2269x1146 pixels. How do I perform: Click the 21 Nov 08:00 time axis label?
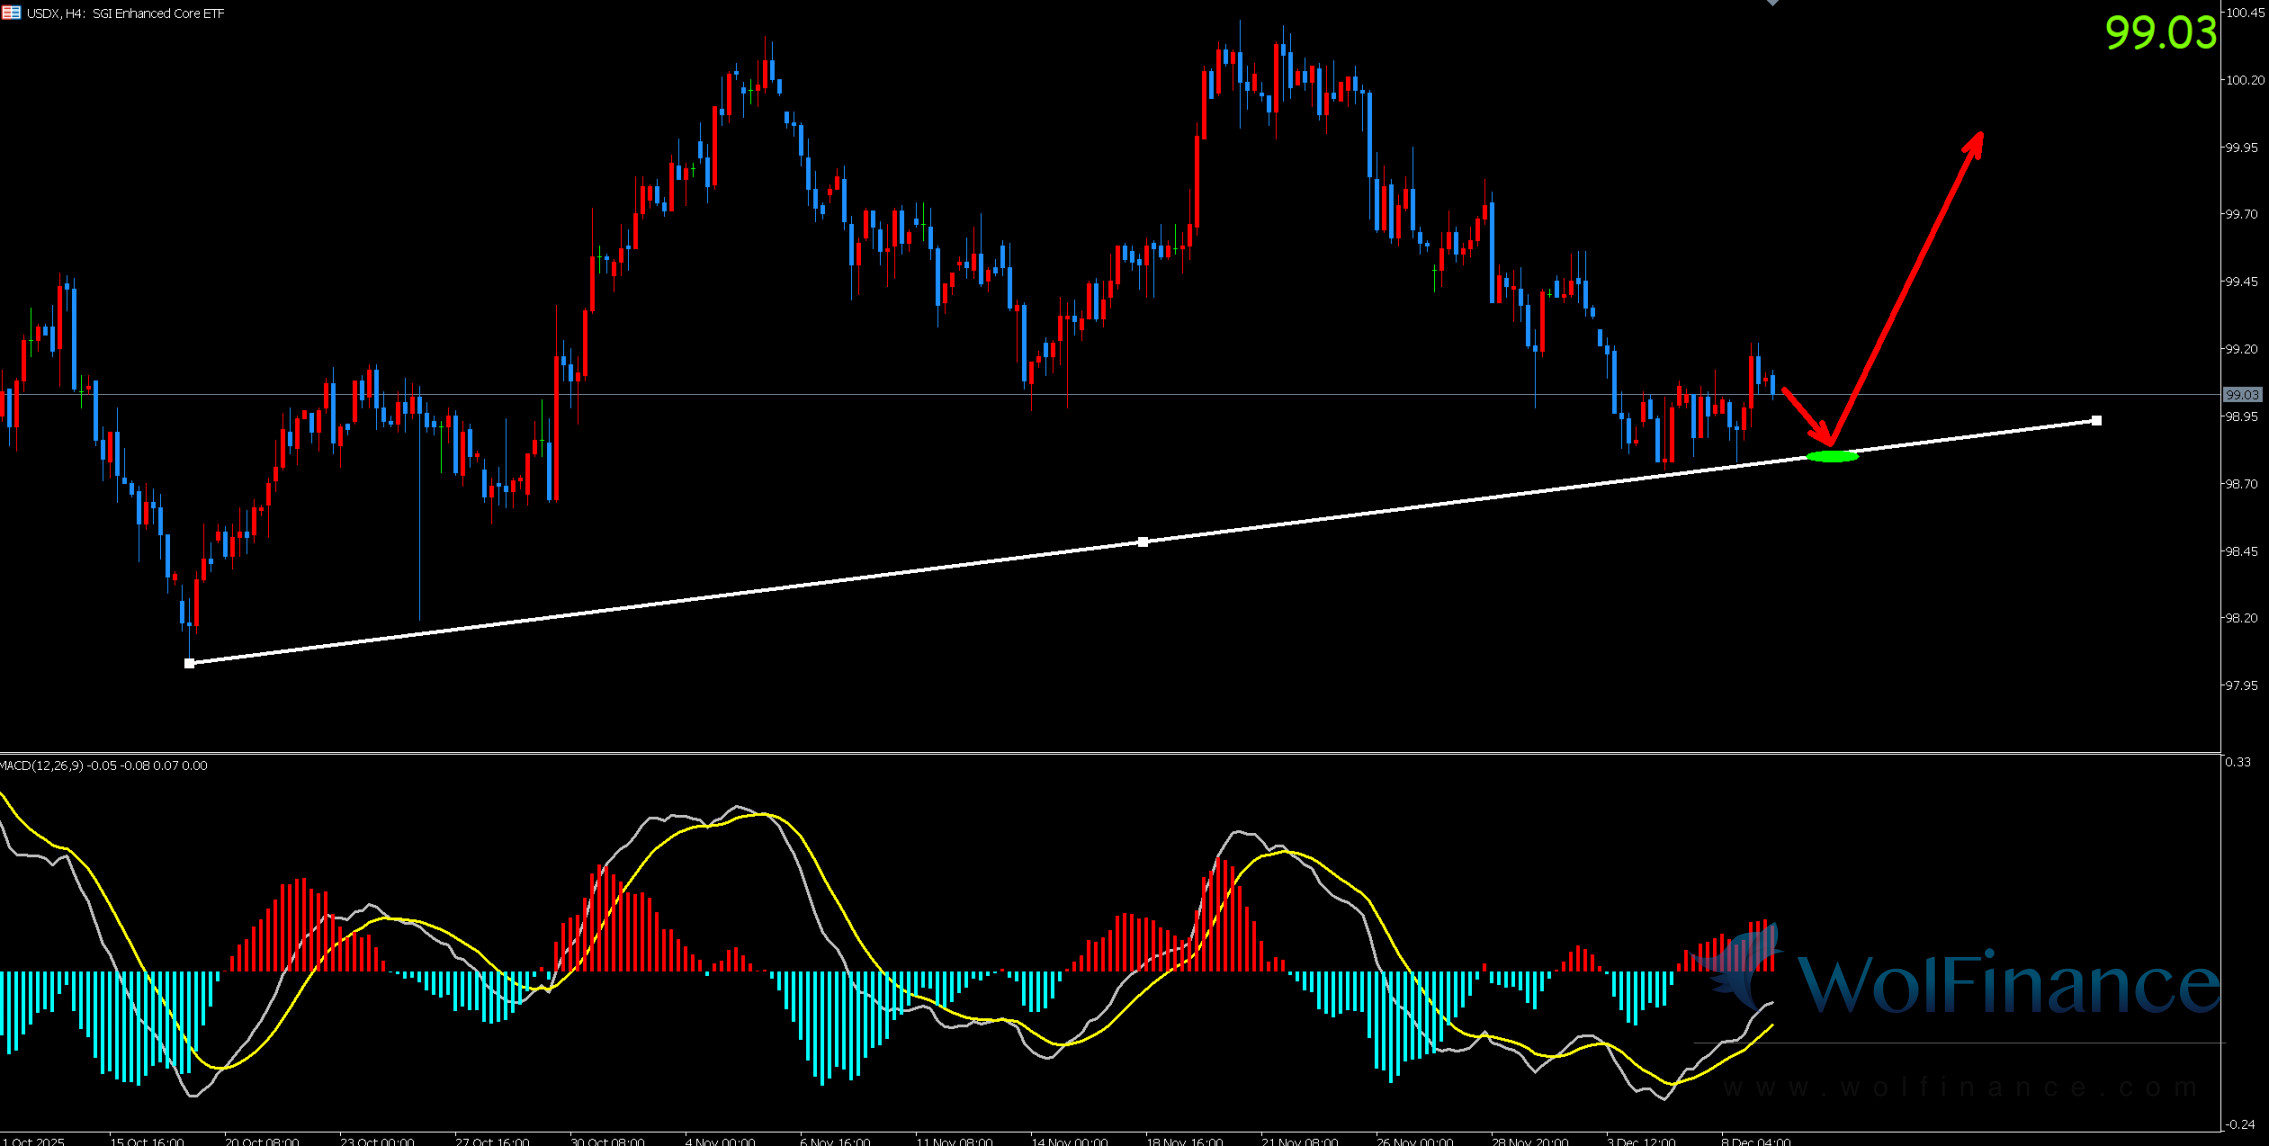point(1298,1140)
